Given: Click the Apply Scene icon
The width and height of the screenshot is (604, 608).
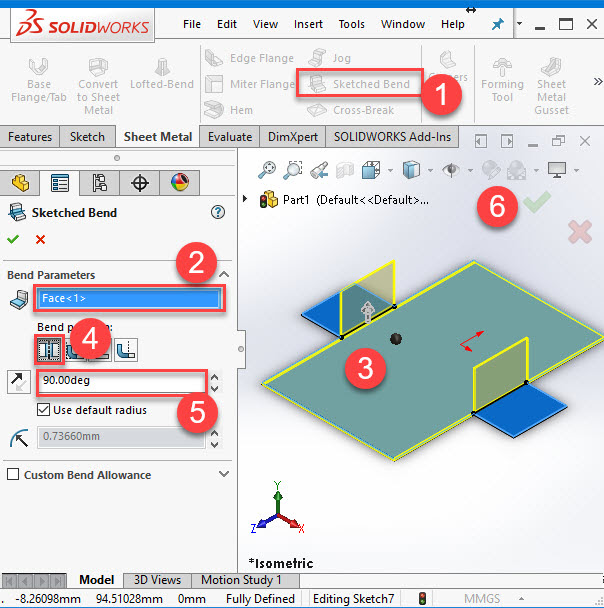Looking at the screenshot, I should tap(517, 170).
